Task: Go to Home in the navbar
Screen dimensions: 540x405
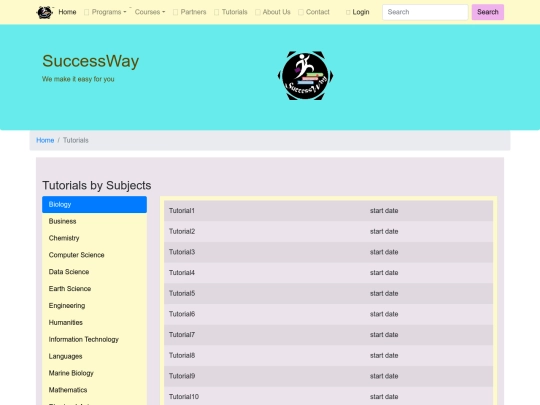Action: pos(67,12)
